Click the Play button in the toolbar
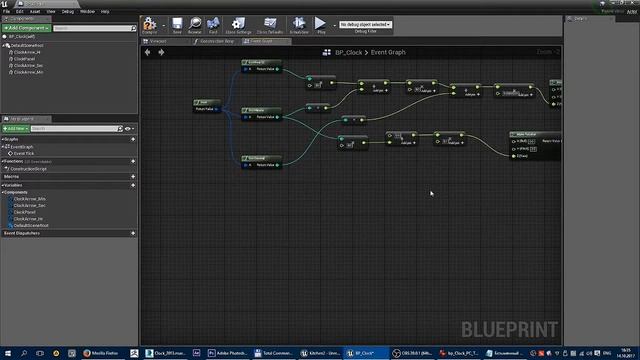The height and width of the screenshot is (360, 640). point(321,24)
